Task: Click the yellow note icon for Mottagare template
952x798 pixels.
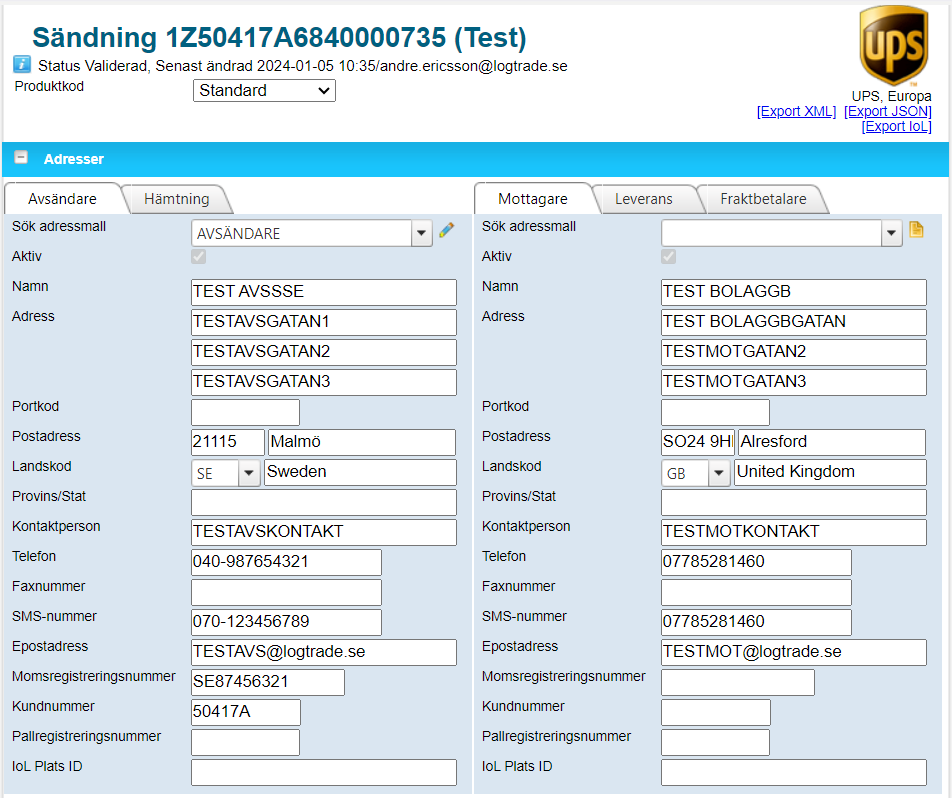Action: pos(917,231)
